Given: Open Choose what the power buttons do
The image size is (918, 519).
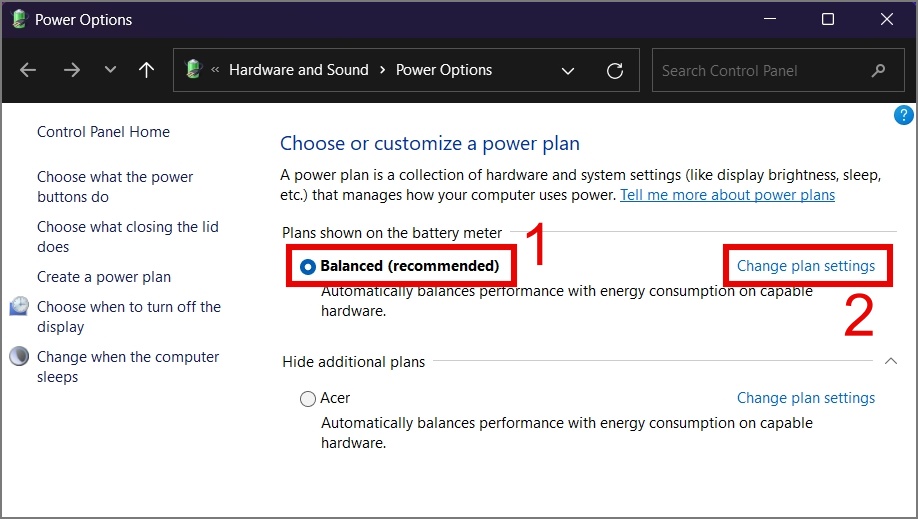Looking at the screenshot, I should (115, 187).
